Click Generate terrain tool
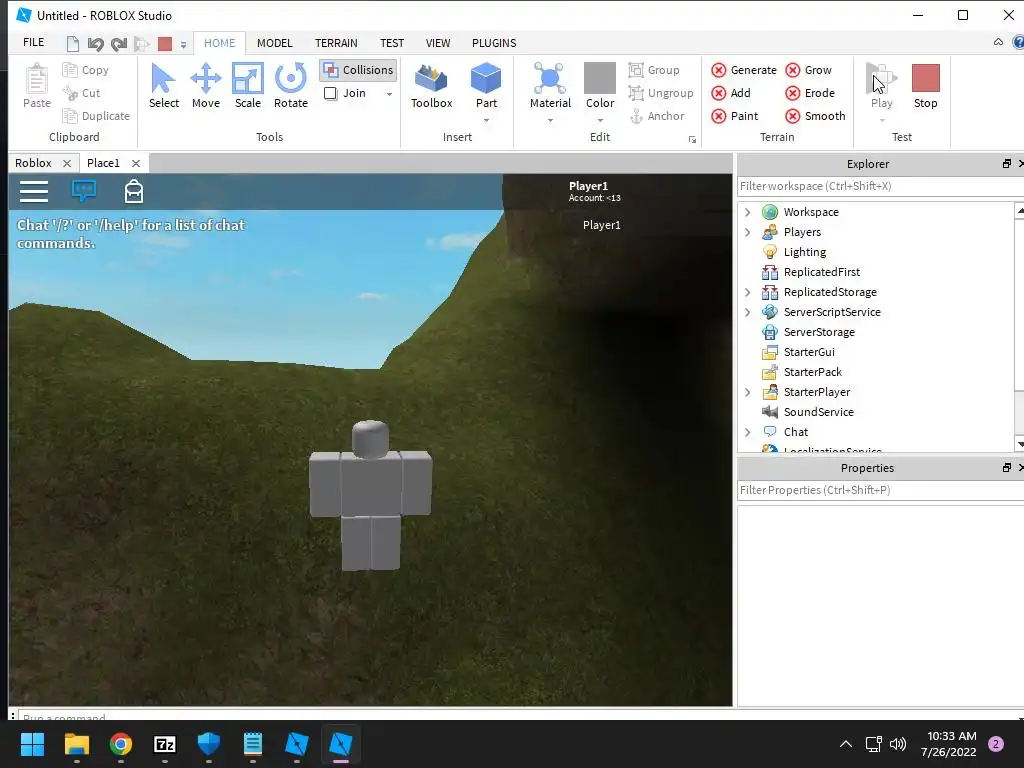Image resolution: width=1024 pixels, height=768 pixels. pyautogui.click(x=744, y=70)
